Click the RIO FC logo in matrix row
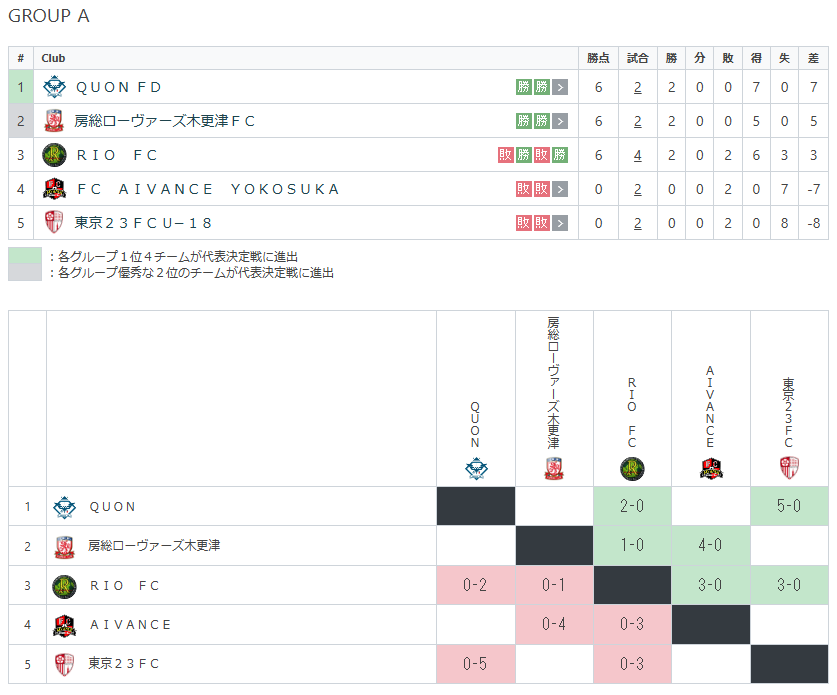Image resolution: width=837 pixels, height=695 pixels. click(x=64, y=586)
